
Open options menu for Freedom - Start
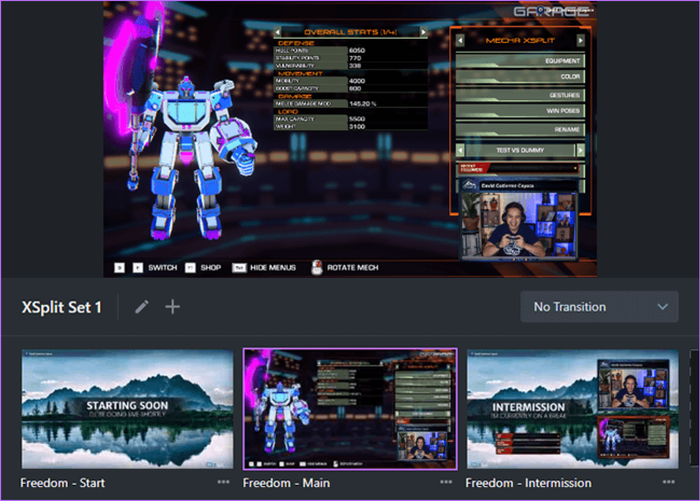coord(223,482)
